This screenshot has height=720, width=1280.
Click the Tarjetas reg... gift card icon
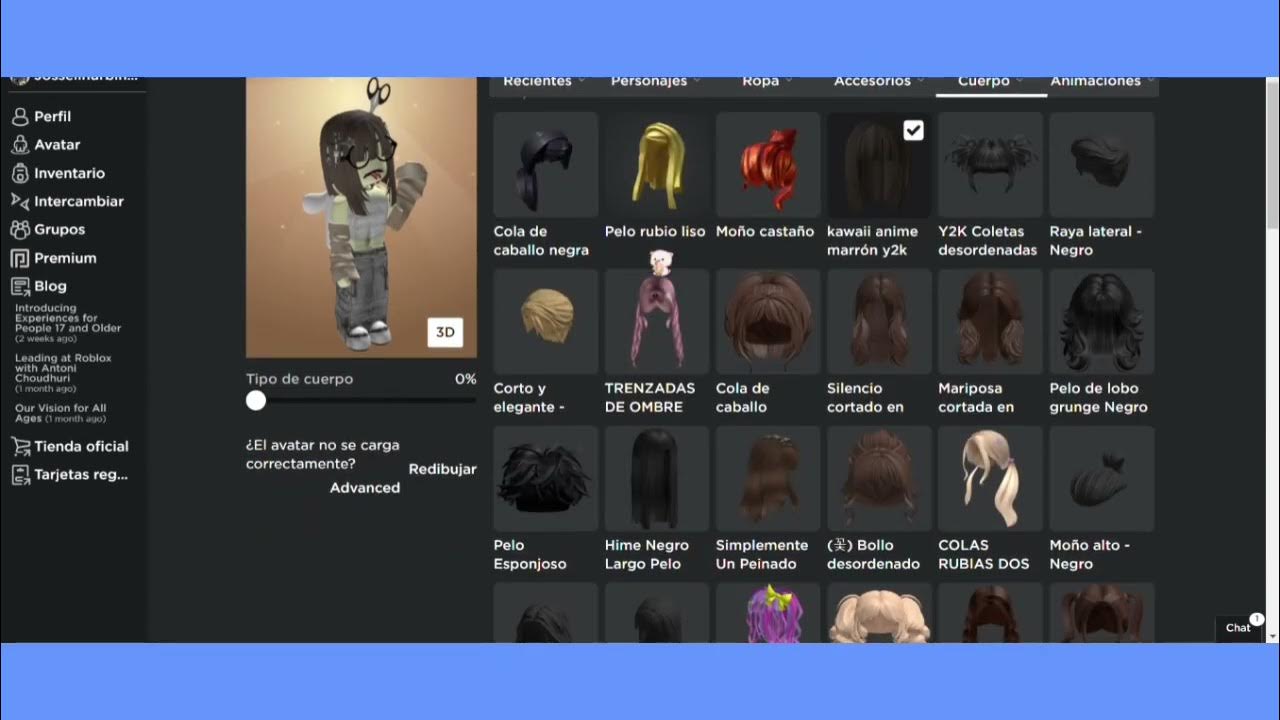coord(19,475)
